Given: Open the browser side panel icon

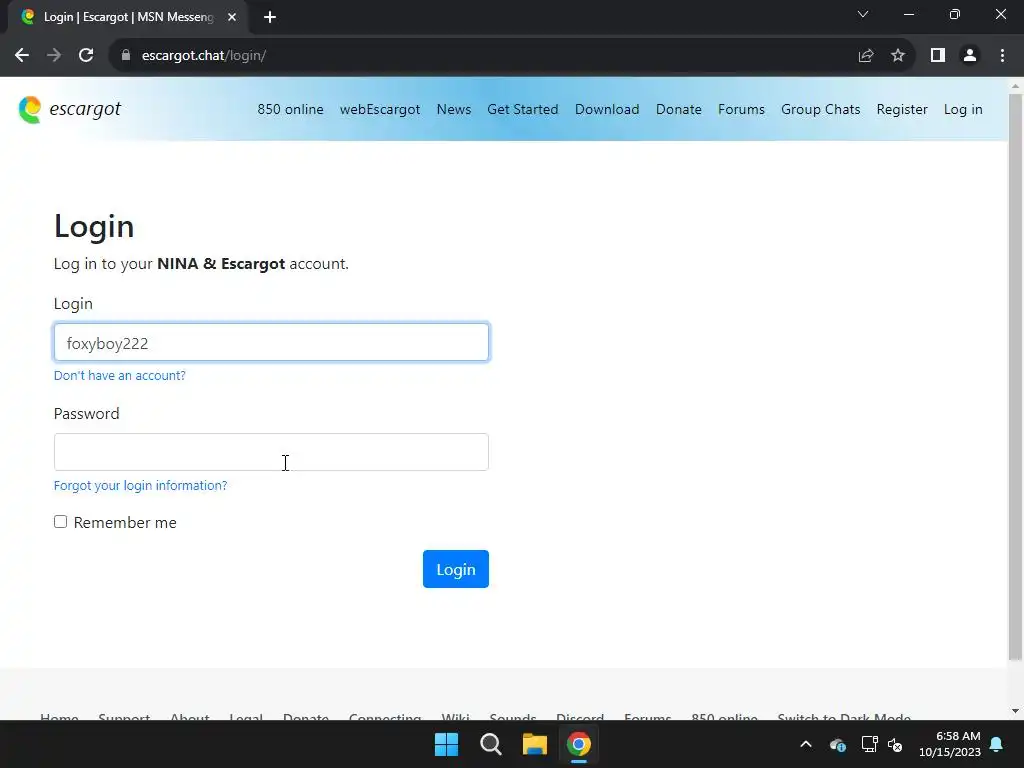Looking at the screenshot, I should [938, 56].
